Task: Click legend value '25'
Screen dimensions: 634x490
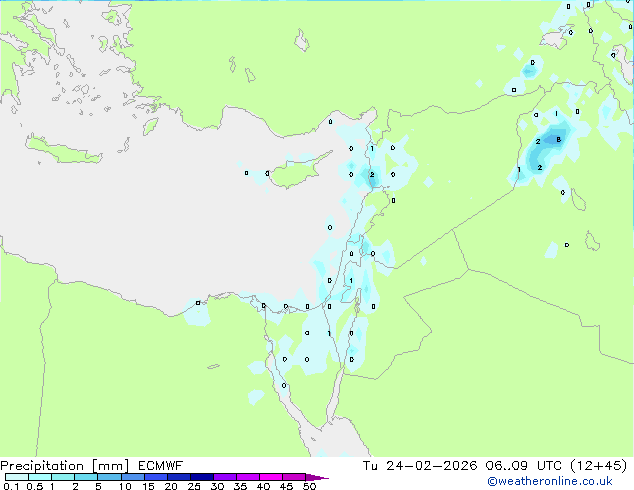Action: [x=194, y=486]
